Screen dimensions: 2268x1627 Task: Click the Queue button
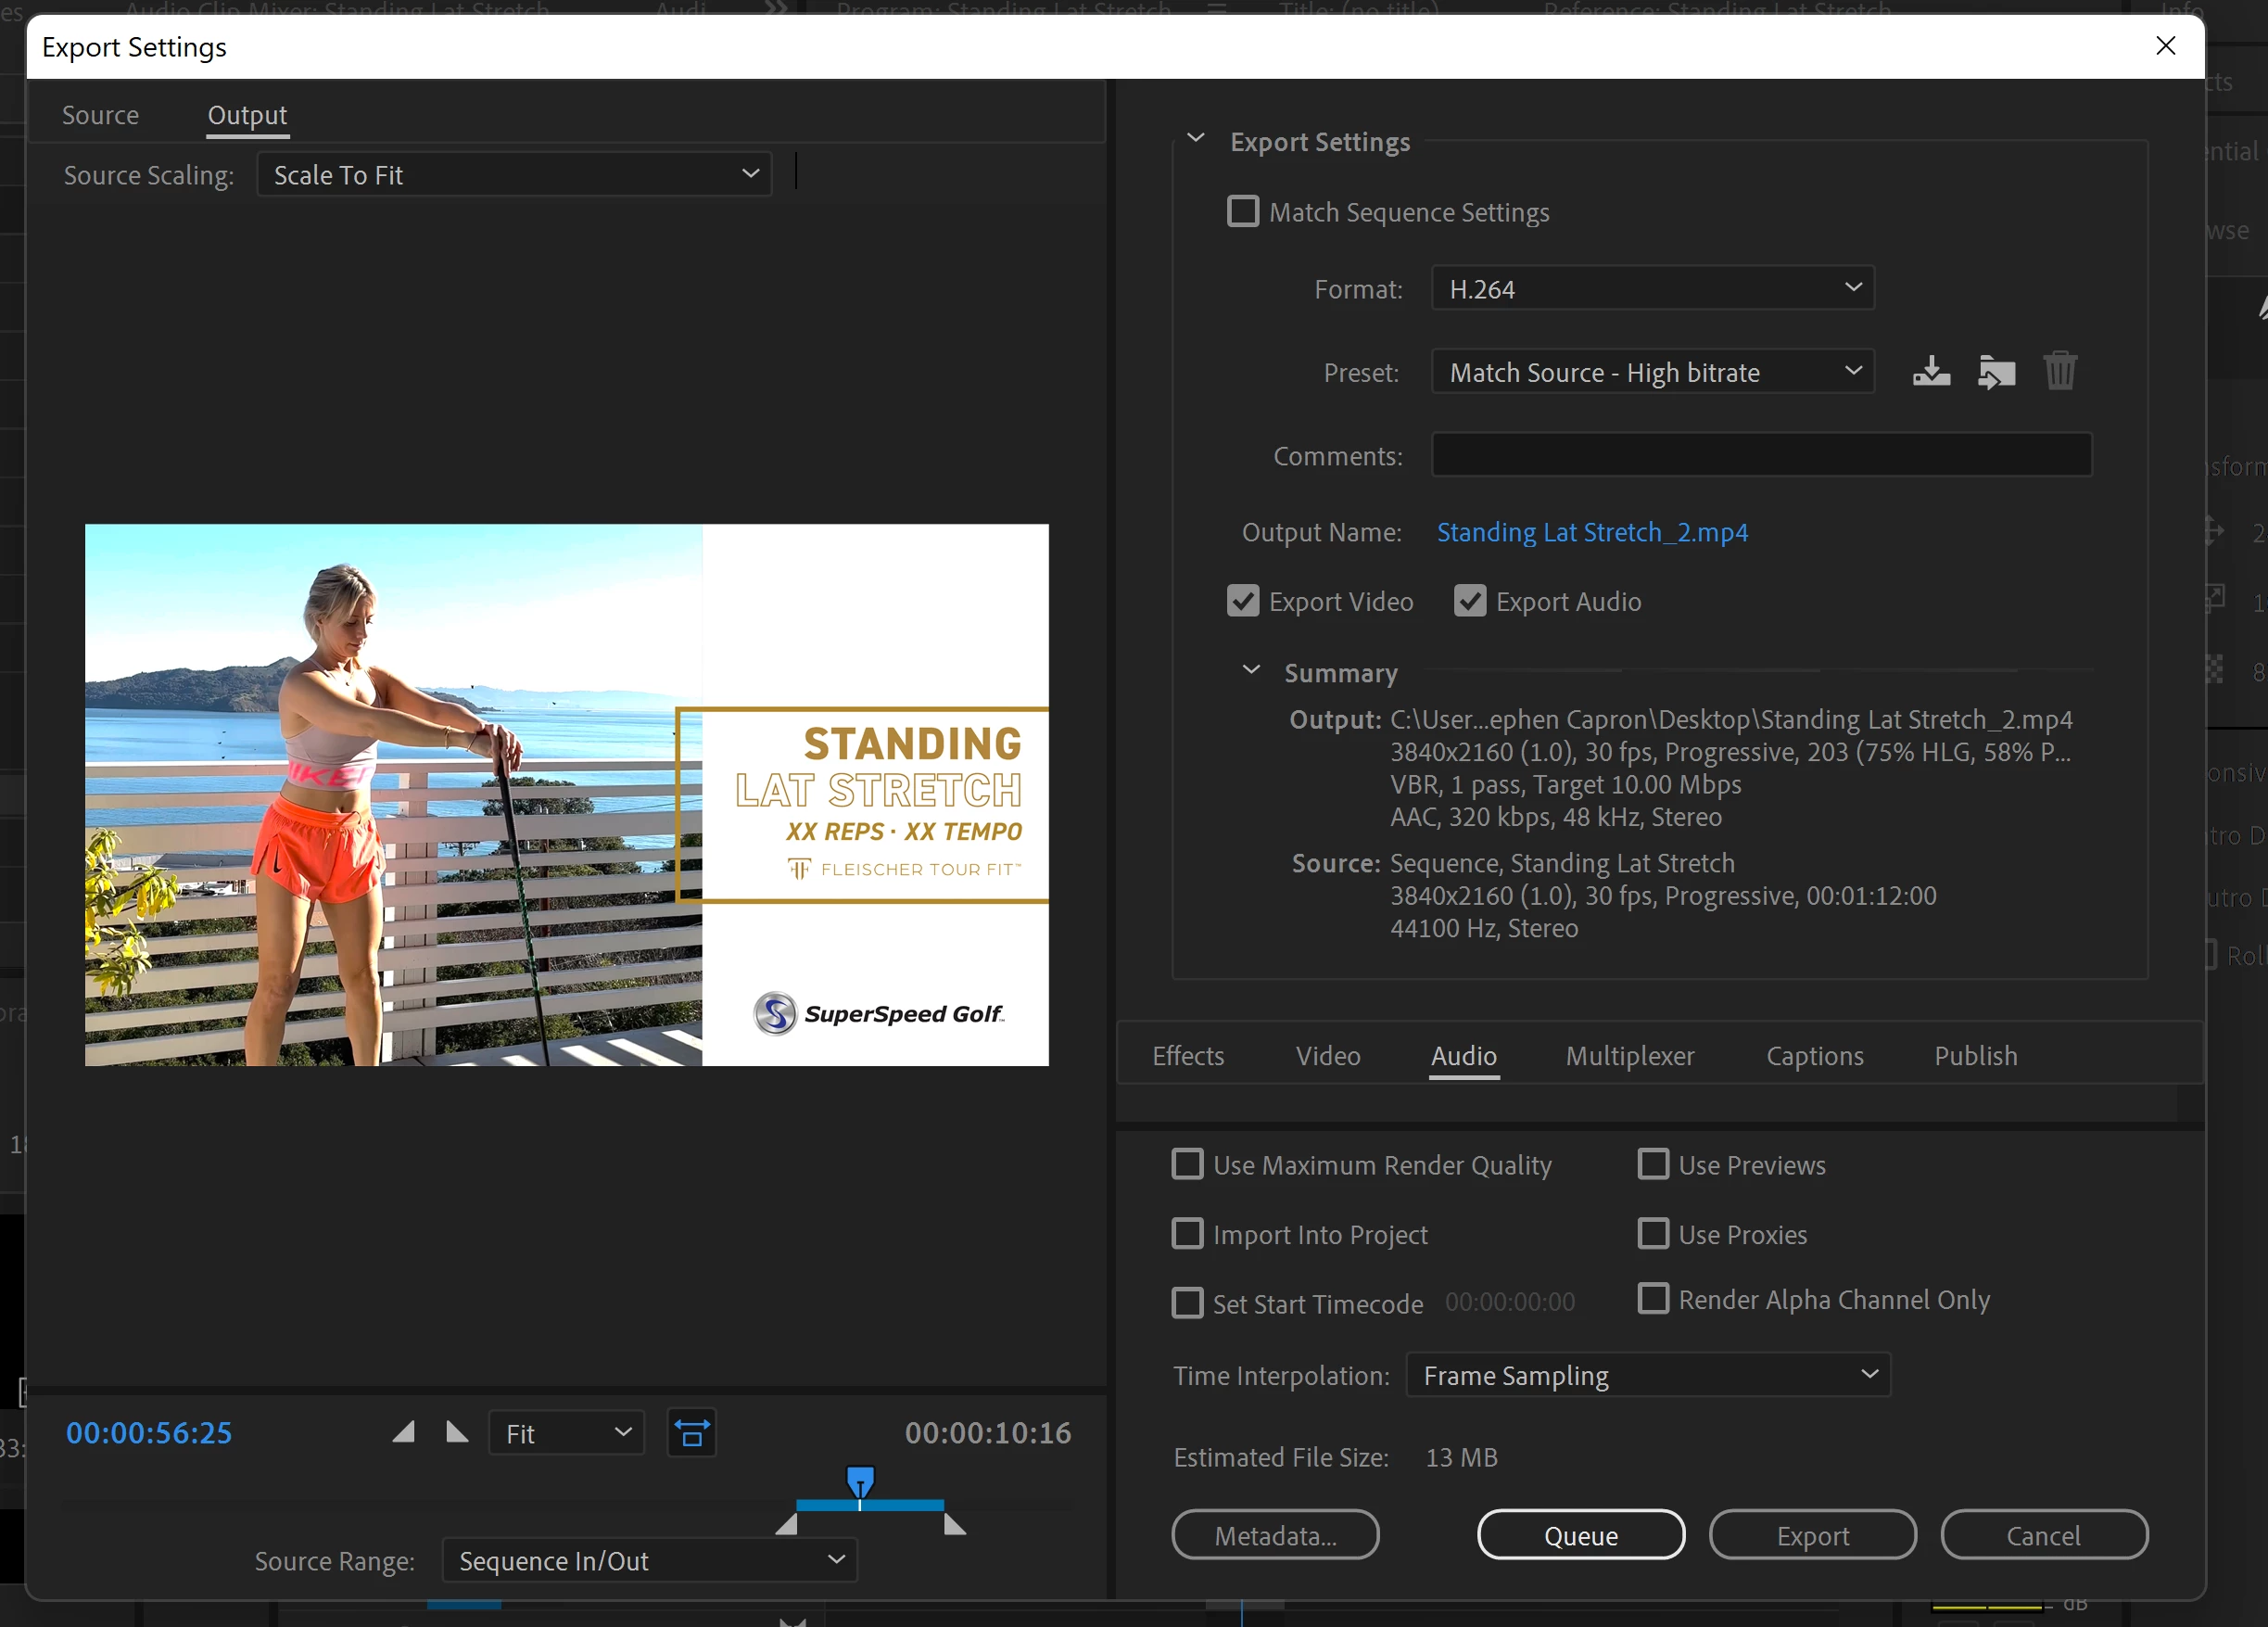click(1580, 1535)
